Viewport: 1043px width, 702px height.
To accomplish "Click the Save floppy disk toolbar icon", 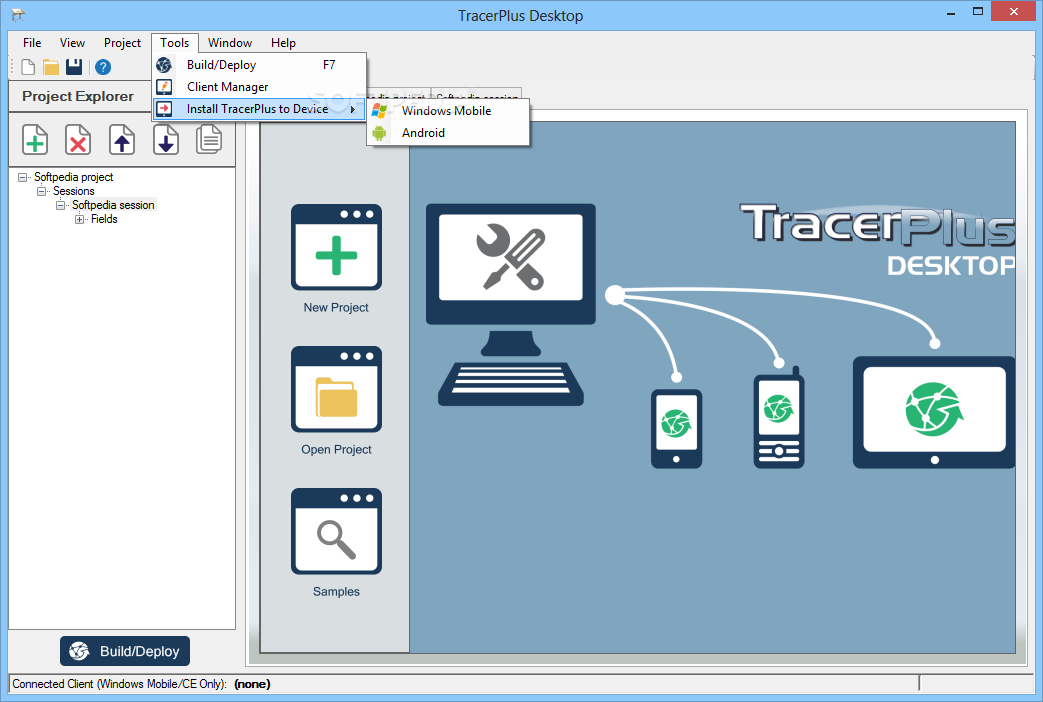I will (74, 67).
